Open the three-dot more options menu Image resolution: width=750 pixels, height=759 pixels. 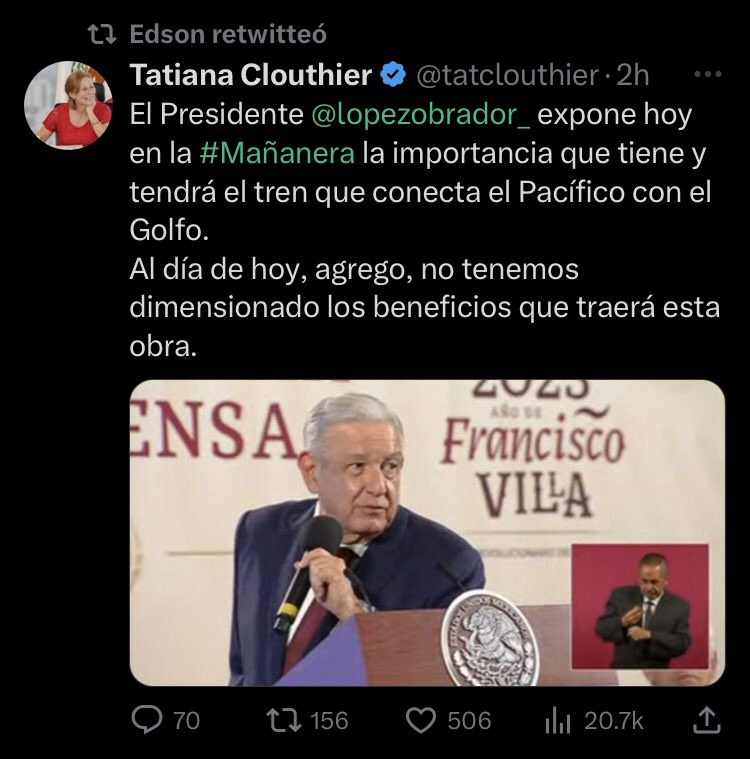(x=707, y=75)
